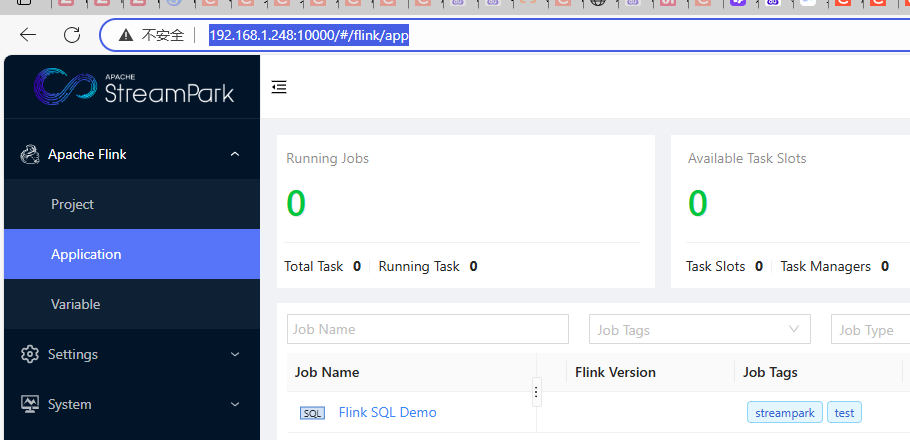
Task: Click the column resize handle dots
Action: pyautogui.click(x=536, y=392)
